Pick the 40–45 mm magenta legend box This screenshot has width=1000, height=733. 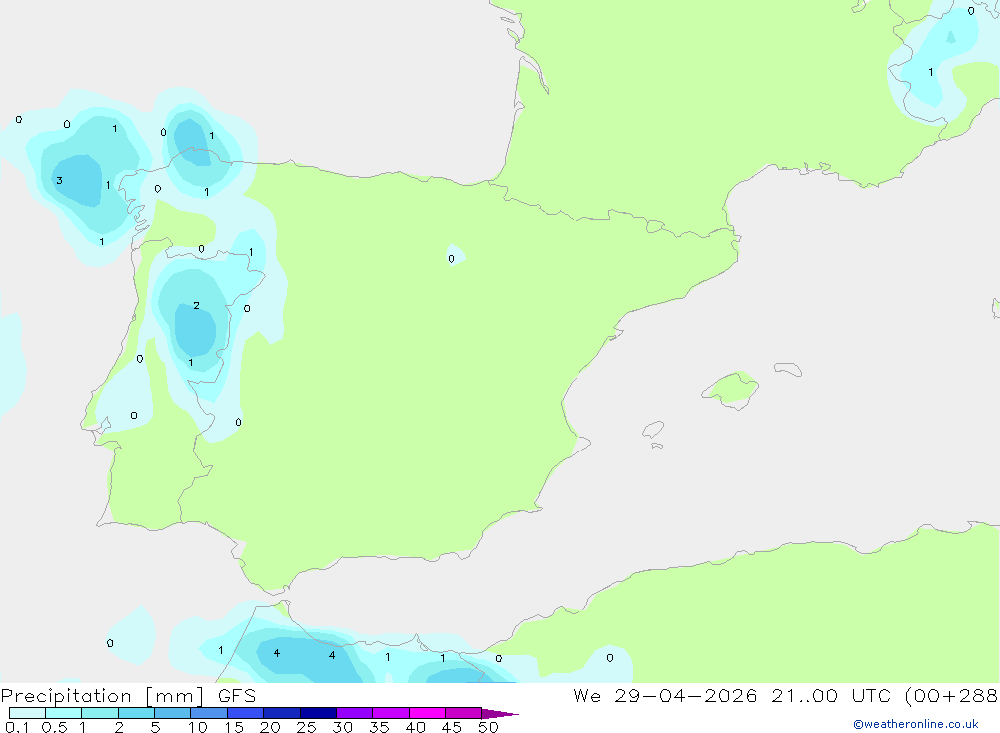[x=427, y=713]
